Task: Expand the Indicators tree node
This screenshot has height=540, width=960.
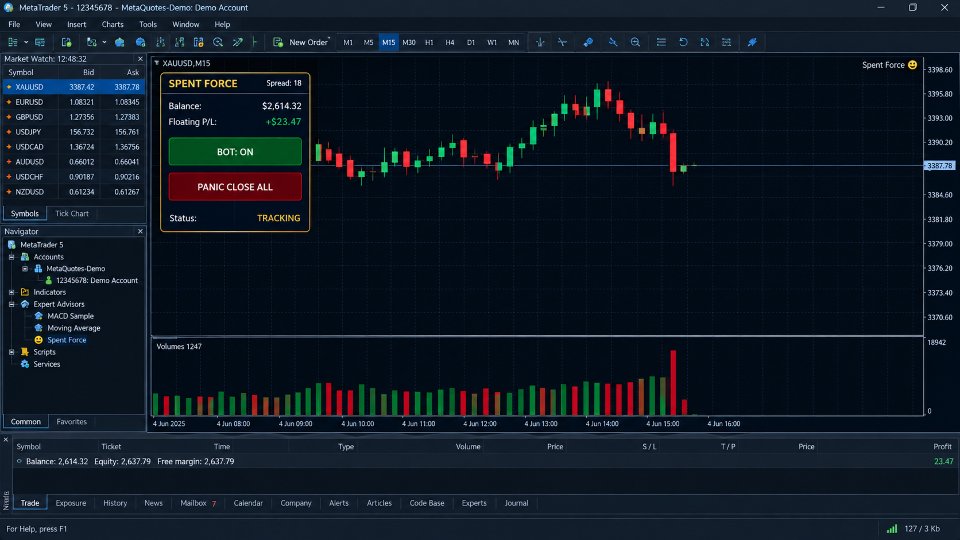Action: 12,292
